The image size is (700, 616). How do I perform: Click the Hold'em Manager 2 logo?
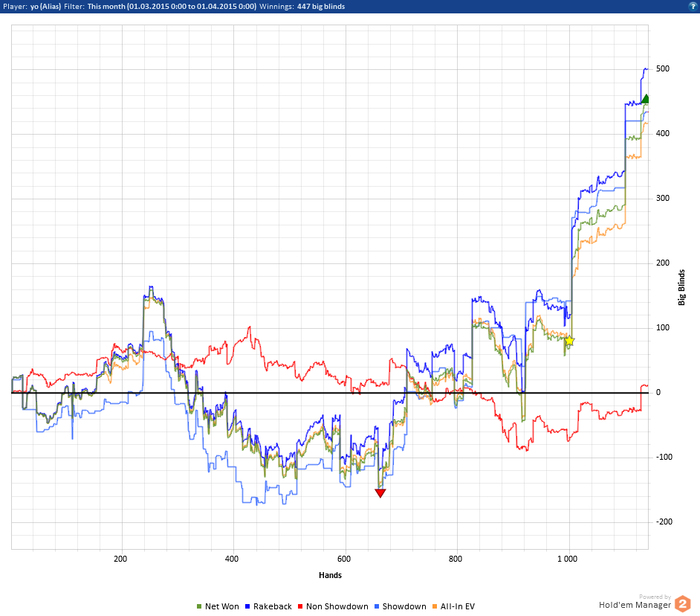tap(683, 604)
